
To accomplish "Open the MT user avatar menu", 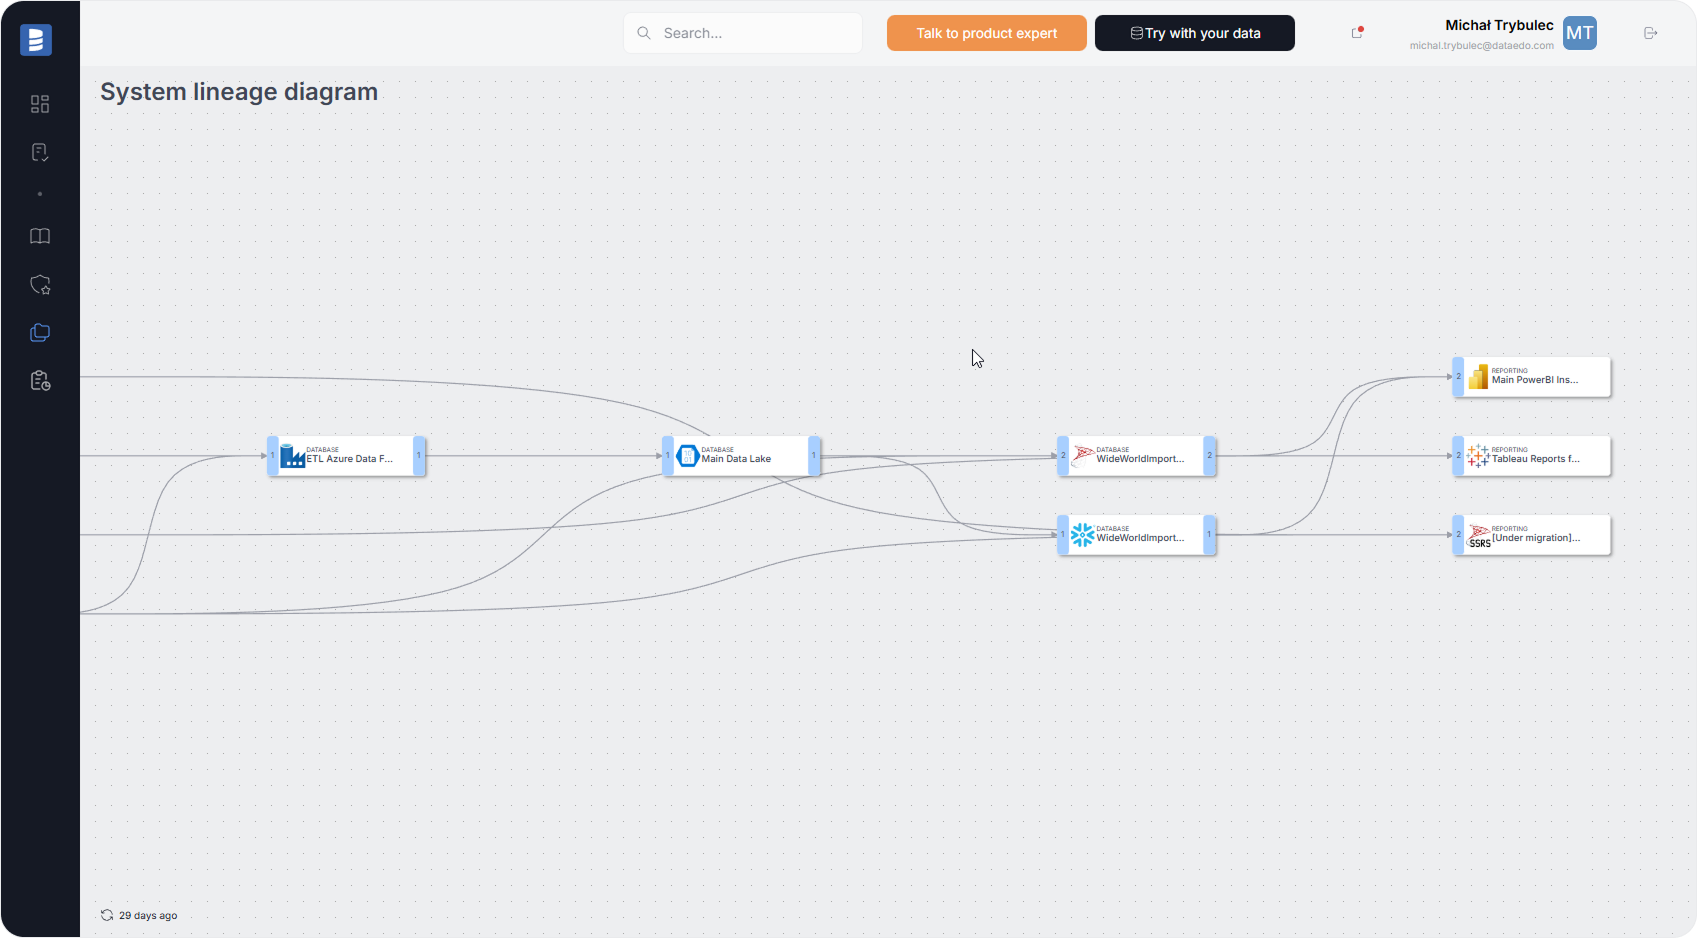I will tap(1579, 33).
